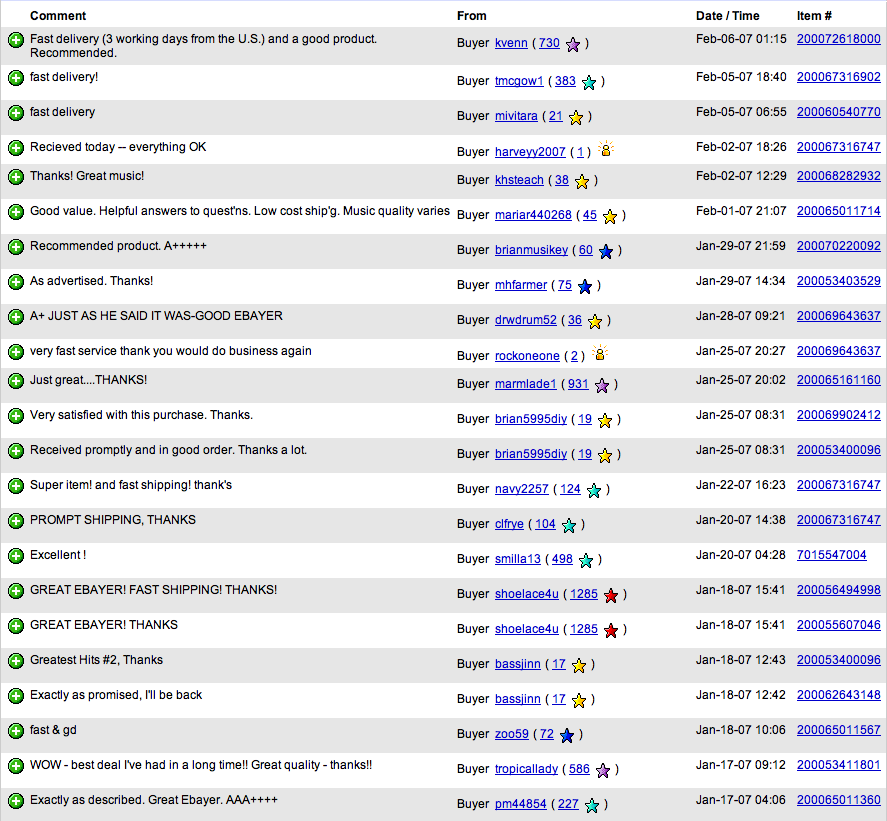Click green plus icon for 'Just great....THANKS!'
Screen dimensions: 887x821
(16, 381)
